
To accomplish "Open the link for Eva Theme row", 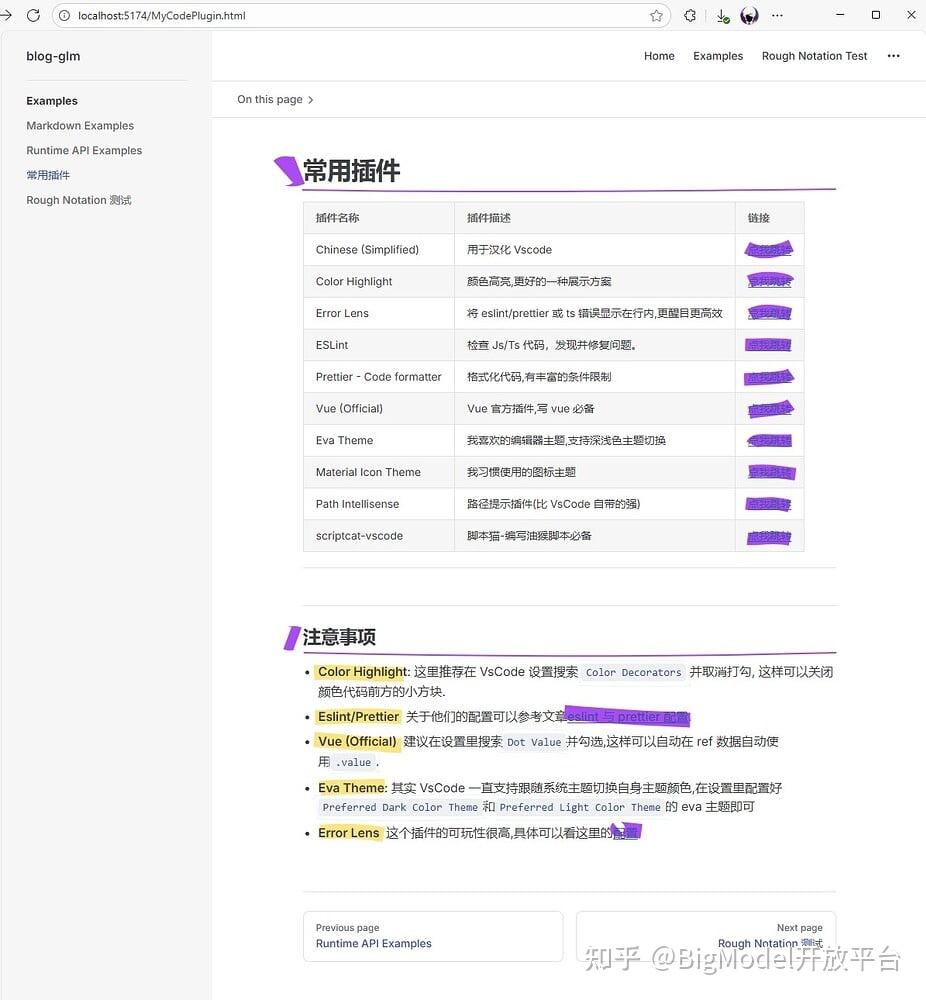I will (770, 441).
